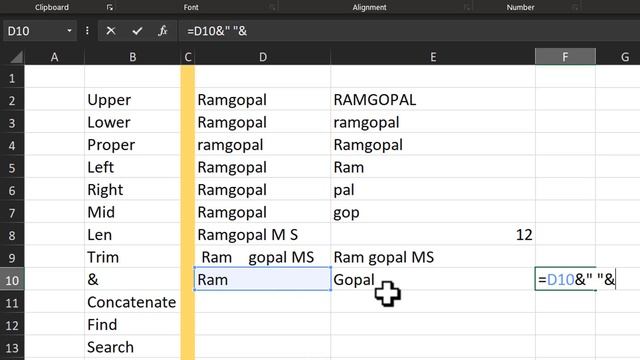Screen dimensions: 640x360
Task: Click 'Ramgopal' in row 7 column D
Action: 263,212
